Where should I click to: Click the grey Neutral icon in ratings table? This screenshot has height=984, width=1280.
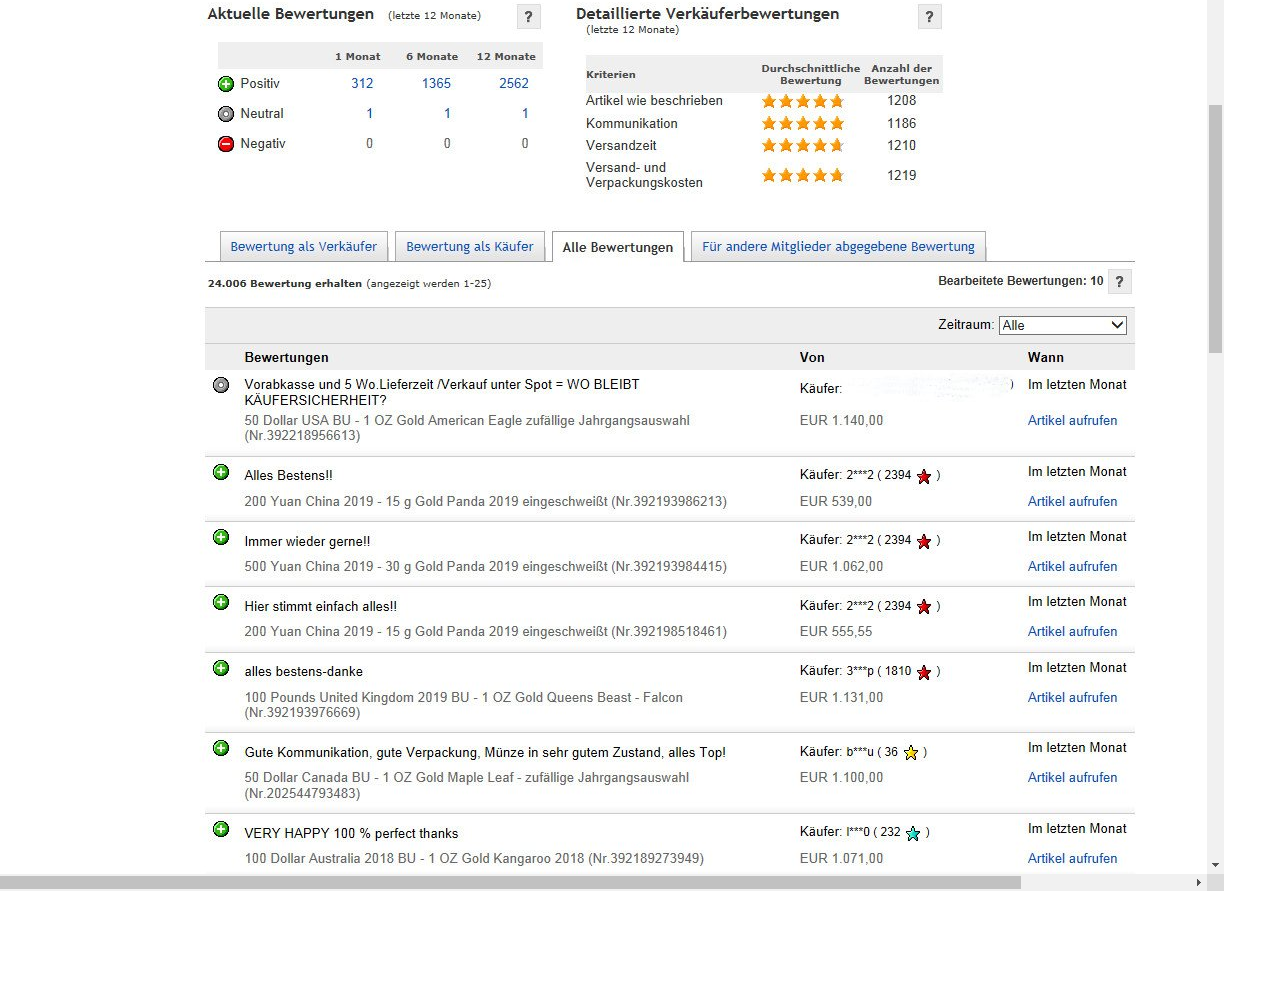pyautogui.click(x=226, y=114)
